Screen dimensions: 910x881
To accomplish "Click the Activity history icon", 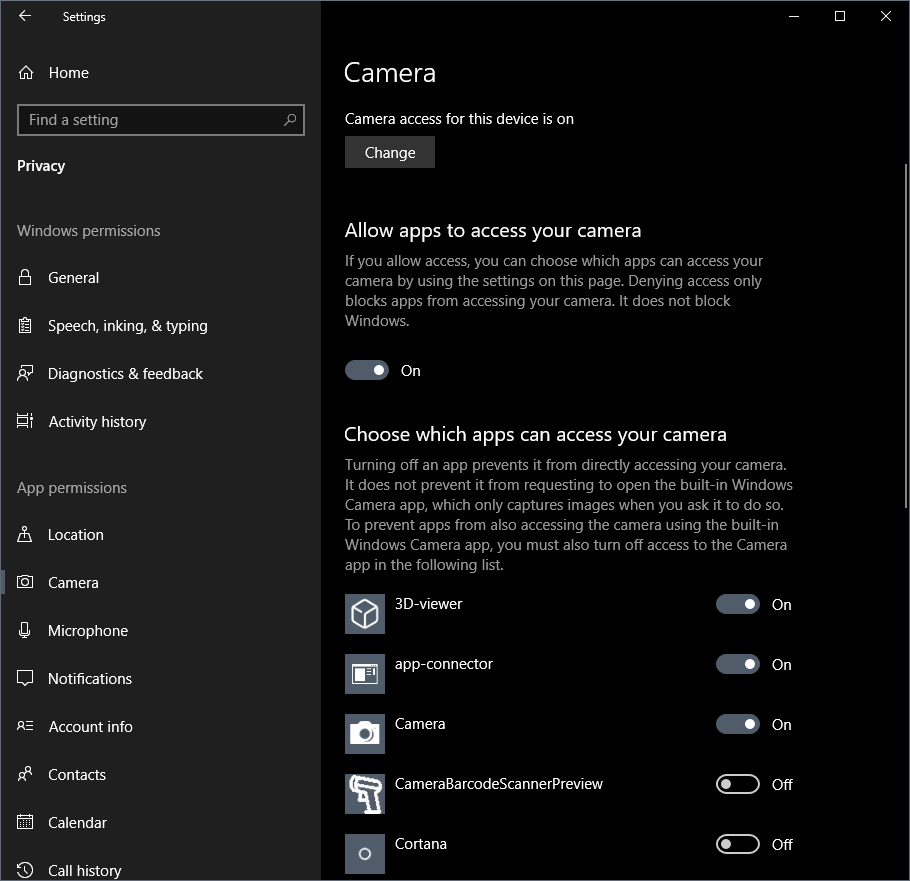I will coord(25,421).
